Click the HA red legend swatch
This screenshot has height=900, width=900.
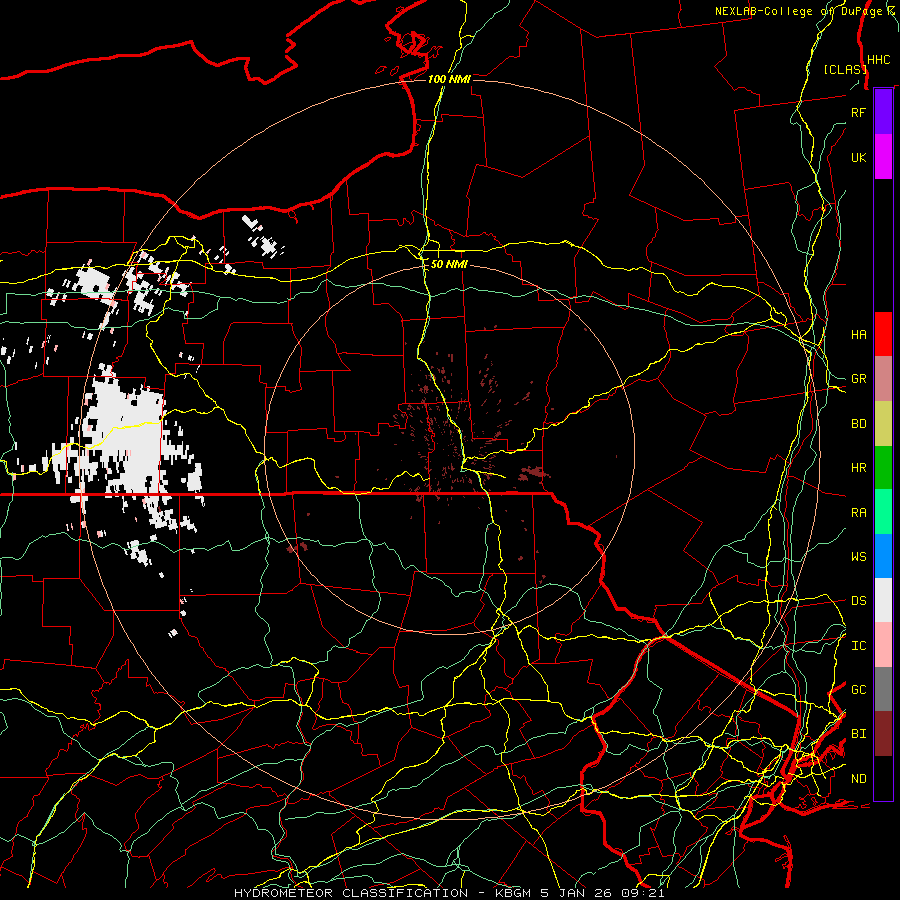tap(883, 334)
